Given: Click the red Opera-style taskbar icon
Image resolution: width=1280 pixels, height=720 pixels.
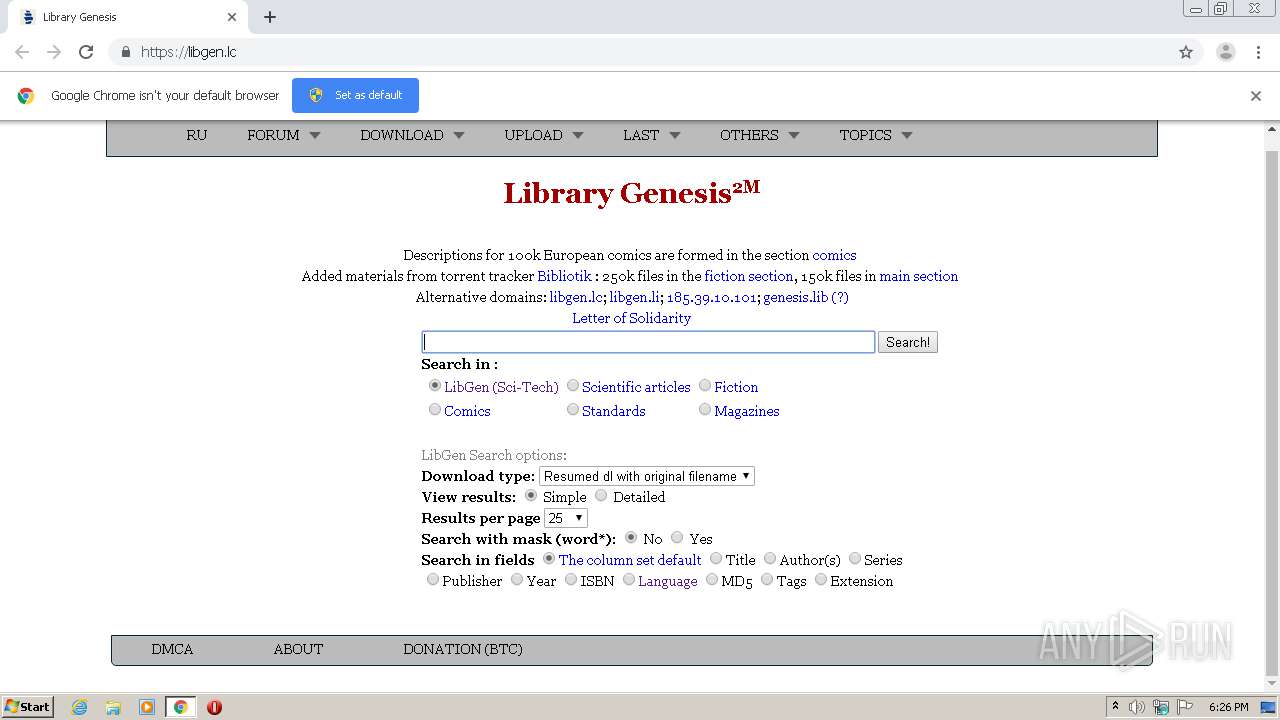Looking at the screenshot, I should pyautogui.click(x=214, y=707).
